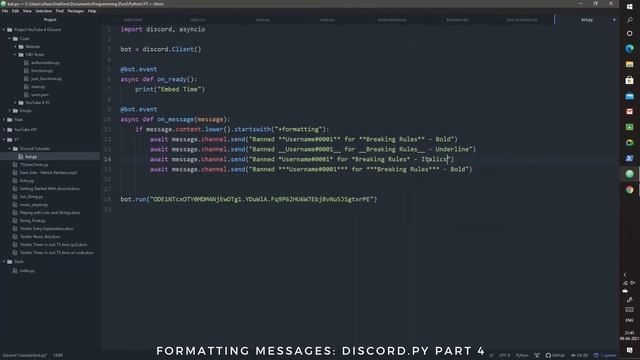
Task: Click the Project panel header
Action: pyautogui.click(x=50, y=20)
